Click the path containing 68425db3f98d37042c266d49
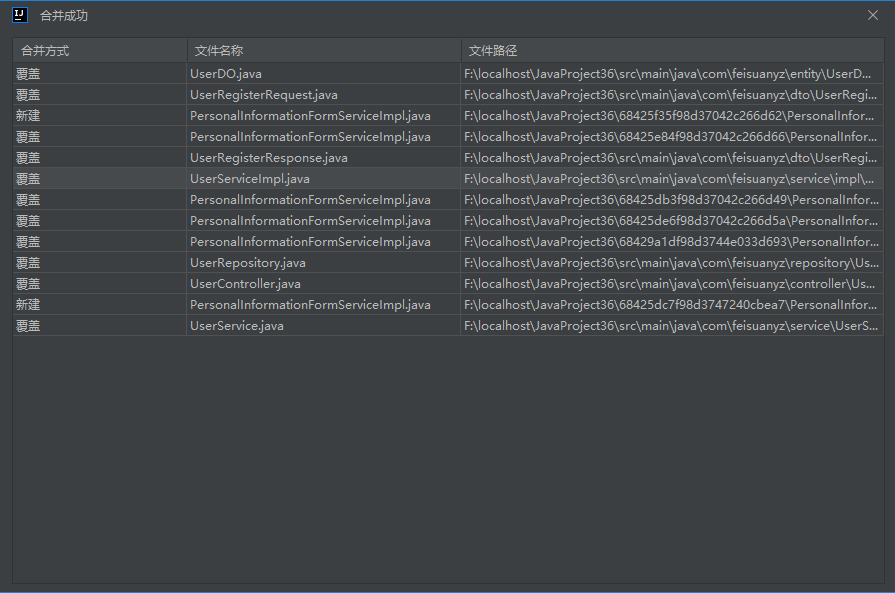Screen dimensions: 895x593 672,200
